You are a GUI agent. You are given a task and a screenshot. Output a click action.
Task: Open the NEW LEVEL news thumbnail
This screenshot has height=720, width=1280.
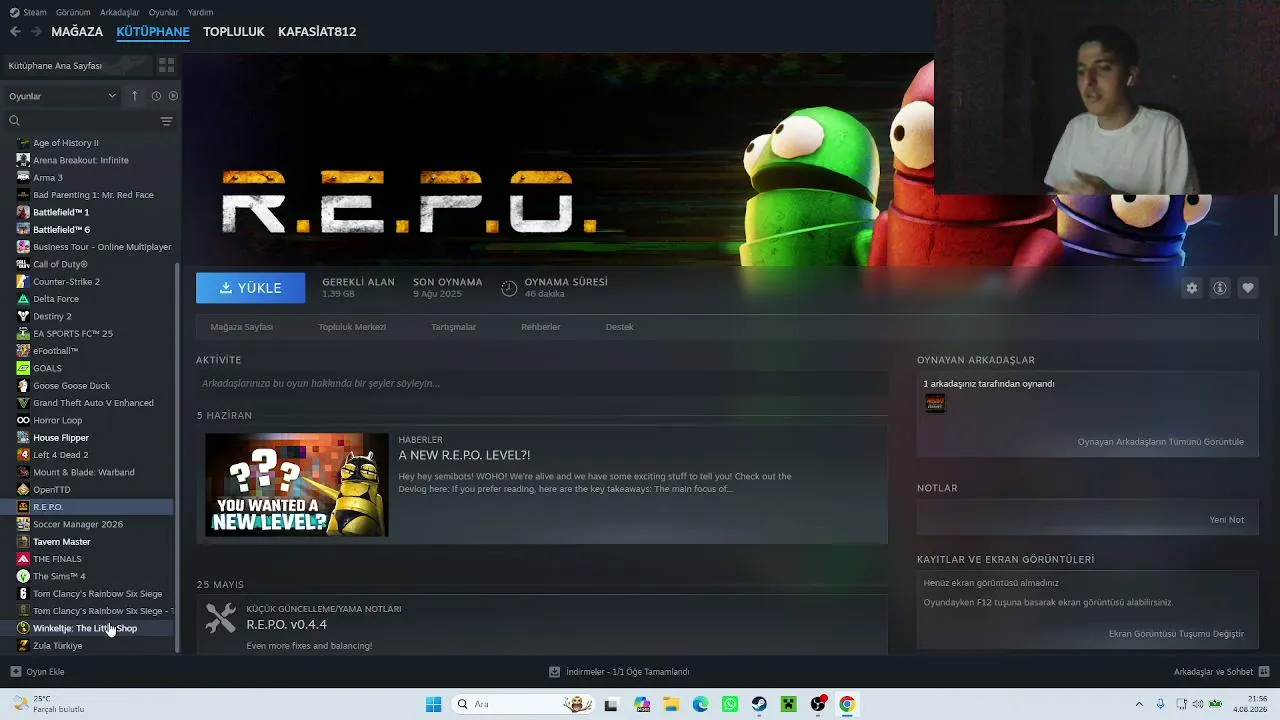[297, 485]
